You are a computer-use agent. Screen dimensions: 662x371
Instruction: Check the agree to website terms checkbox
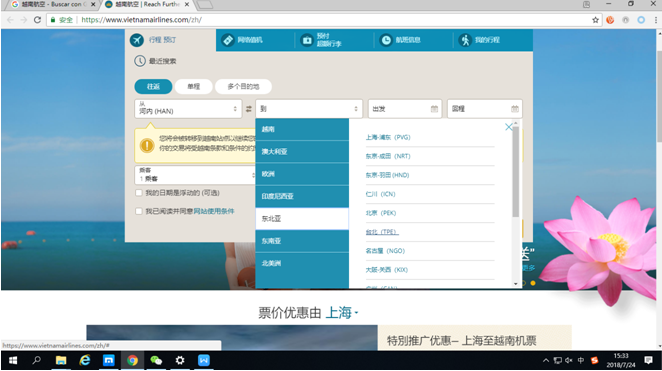click(x=138, y=211)
